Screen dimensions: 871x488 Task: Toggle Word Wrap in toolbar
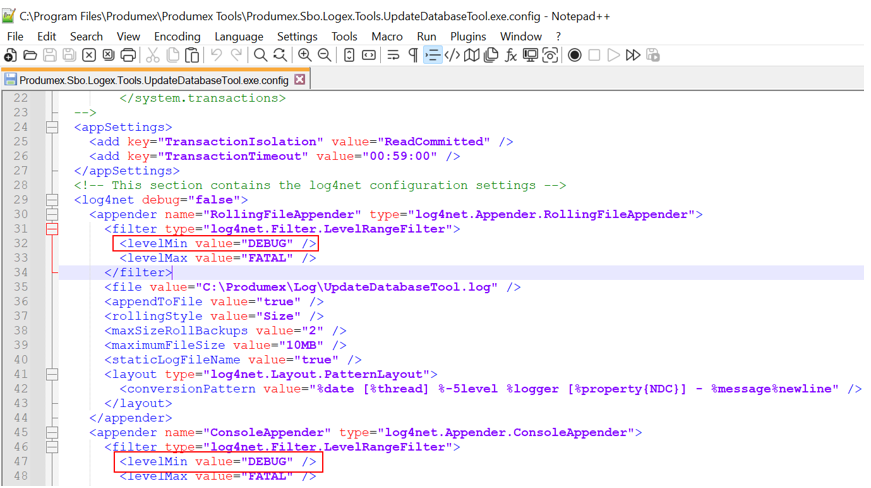point(393,56)
